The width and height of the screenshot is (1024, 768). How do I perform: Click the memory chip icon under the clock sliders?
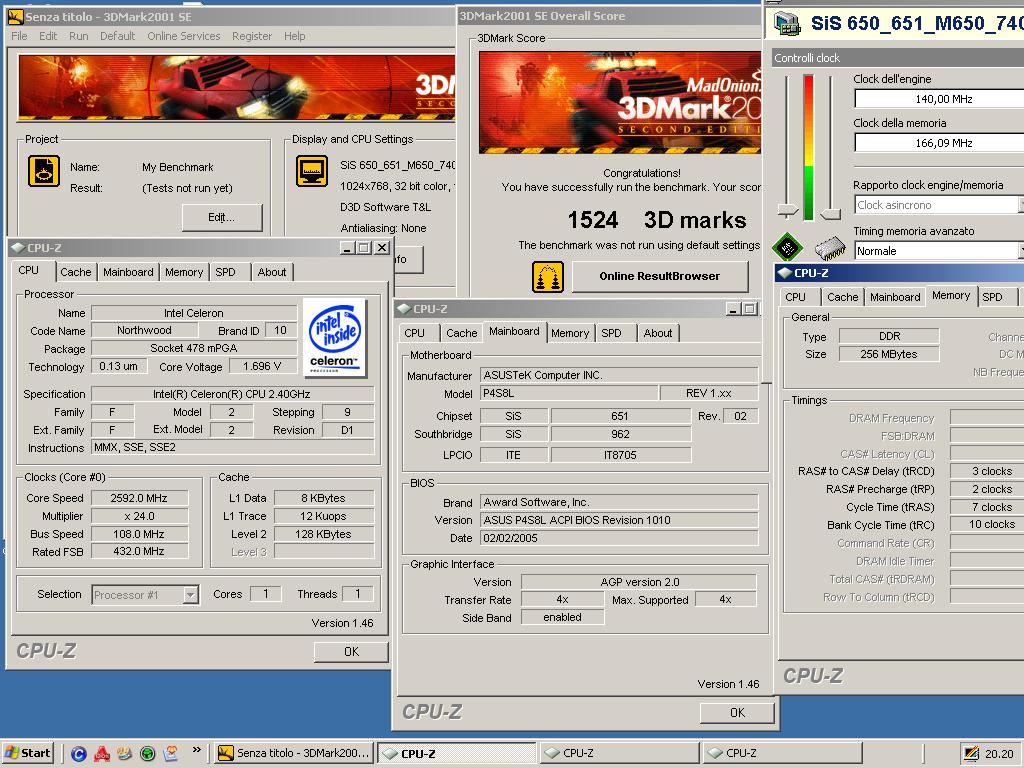[830, 248]
